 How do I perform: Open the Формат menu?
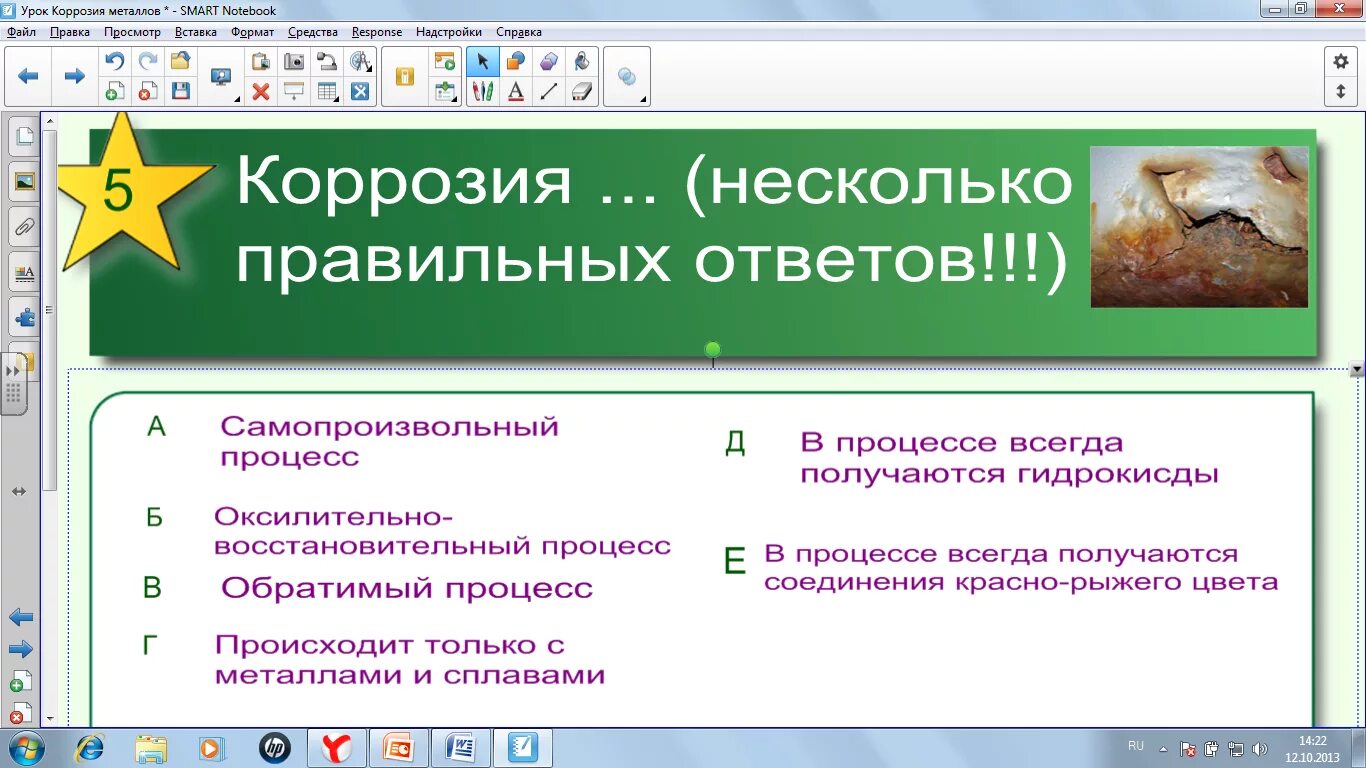(x=252, y=32)
